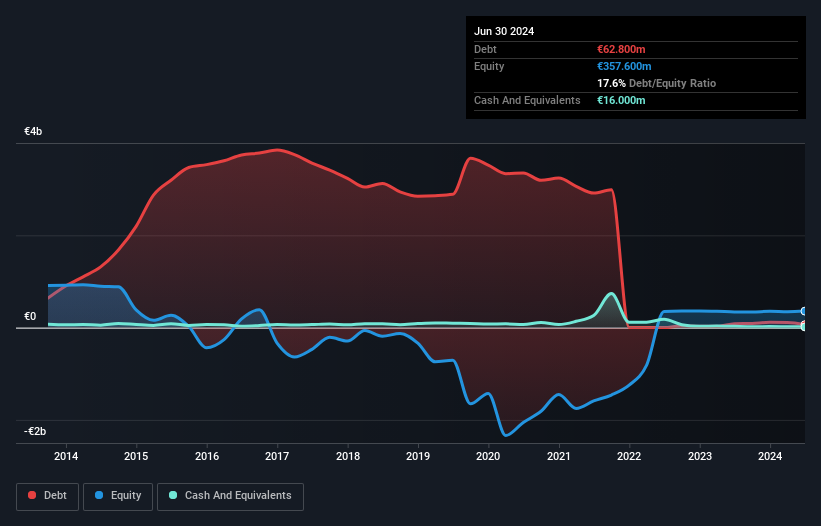Click the teal cash endpoint marker
The image size is (821, 526).
[804, 327]
